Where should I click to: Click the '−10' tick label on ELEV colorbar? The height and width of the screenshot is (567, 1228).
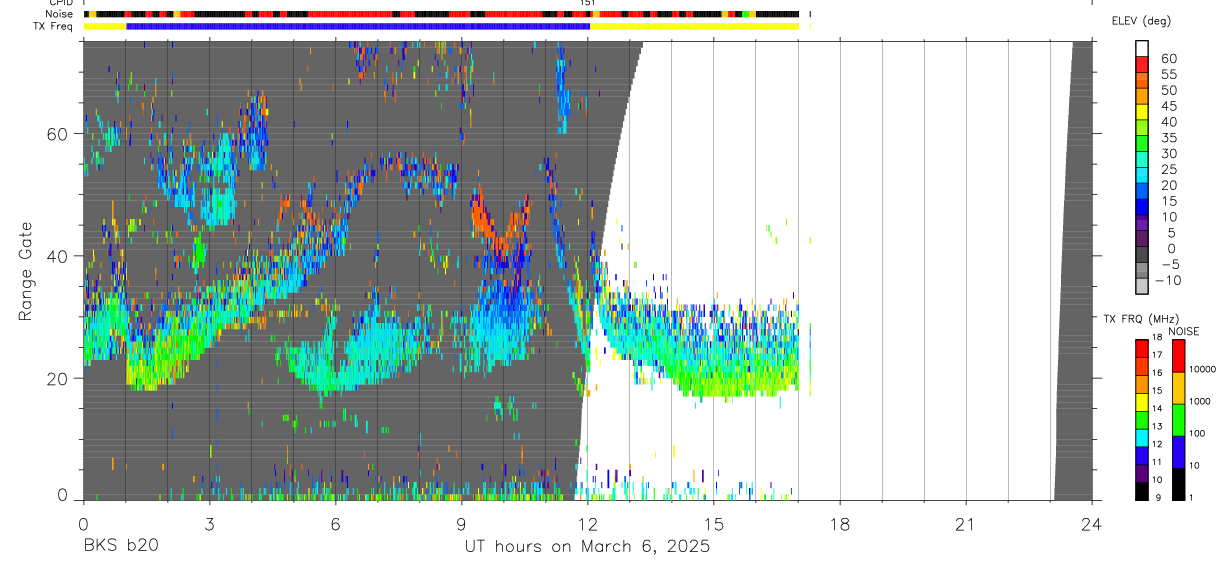(1167, 281)
